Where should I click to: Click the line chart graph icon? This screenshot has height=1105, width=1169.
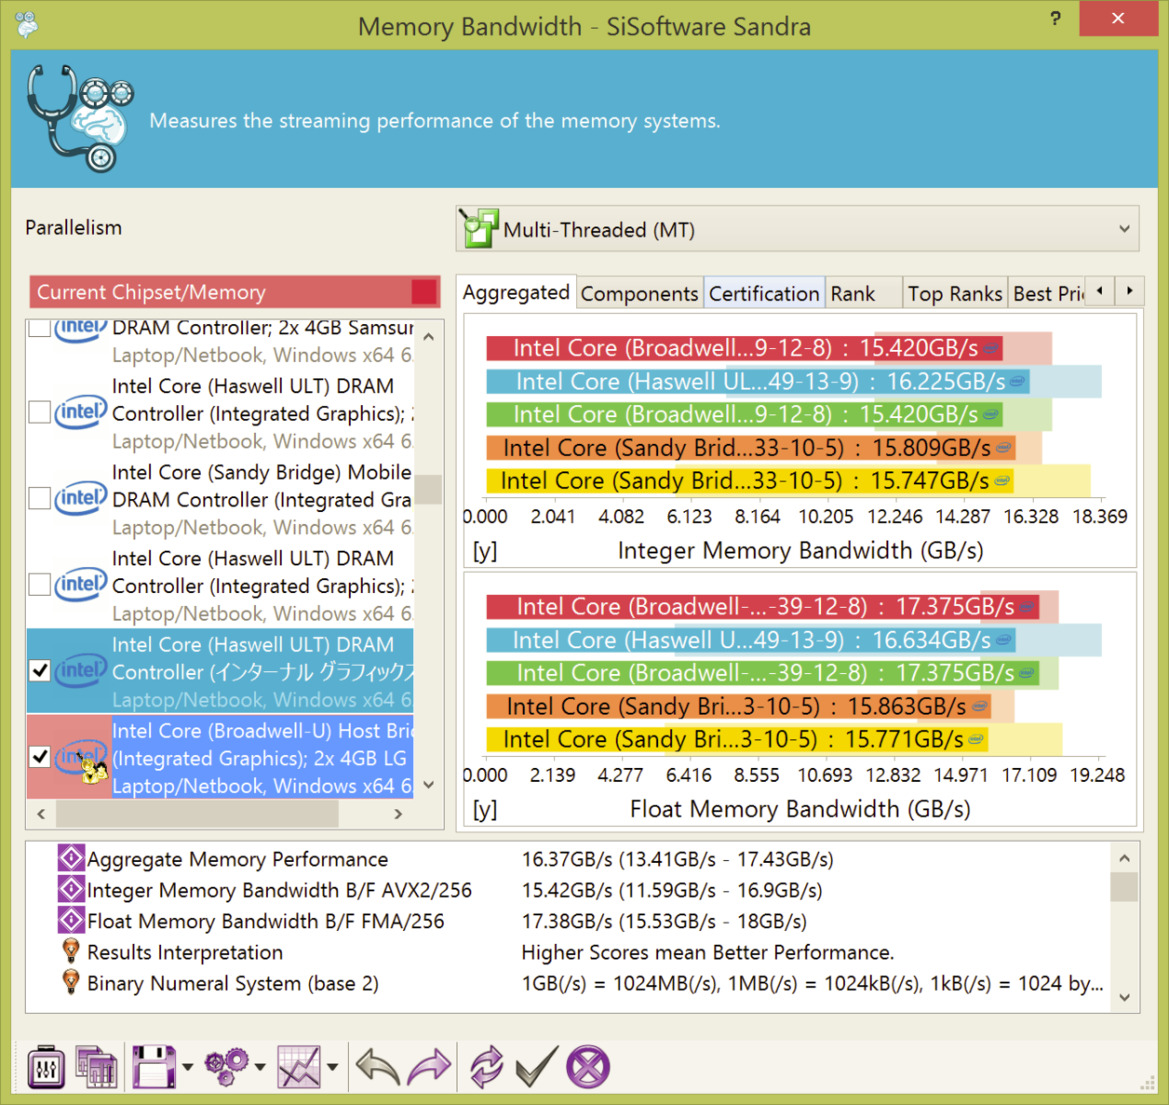pyautogui.click(x=299, y=1068)
